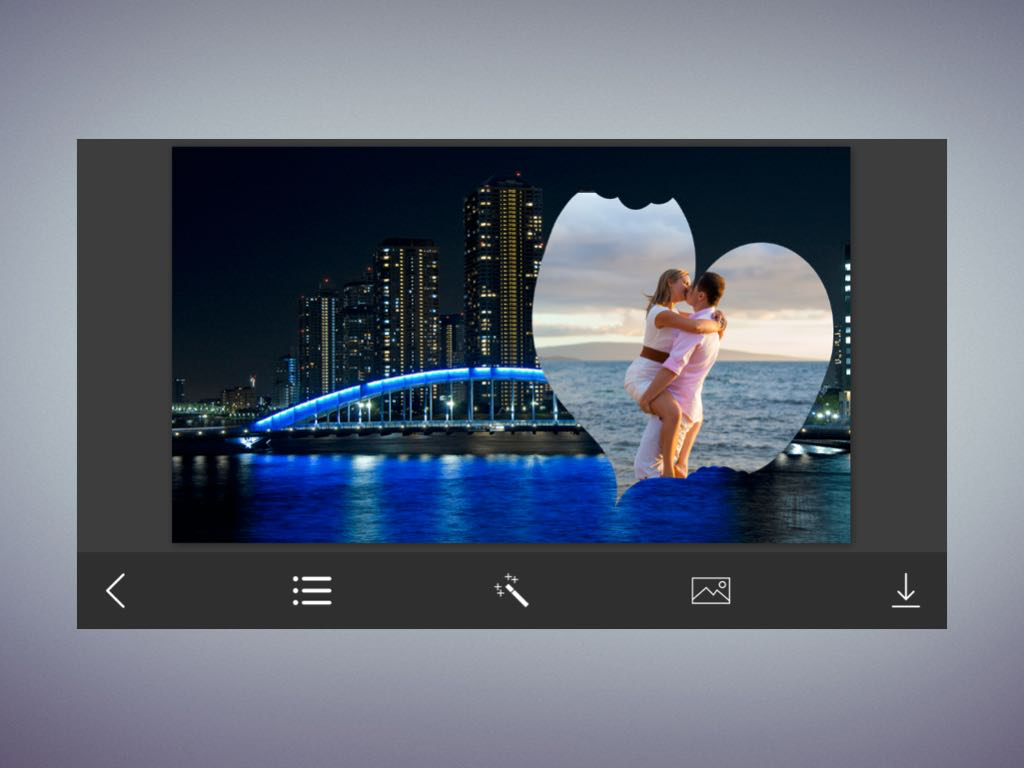Go back with the left arrow icon
The height and width of the screenshot is (768, 1024).
click(x=116, y=590)
